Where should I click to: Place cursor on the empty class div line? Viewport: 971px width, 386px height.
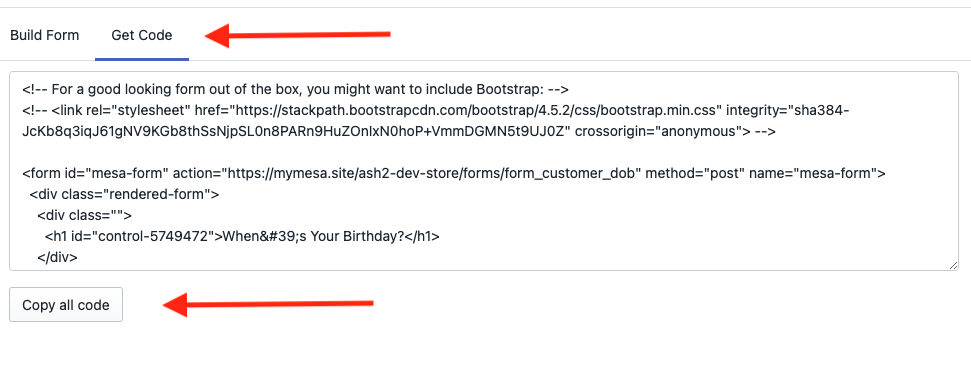point(85,216)
